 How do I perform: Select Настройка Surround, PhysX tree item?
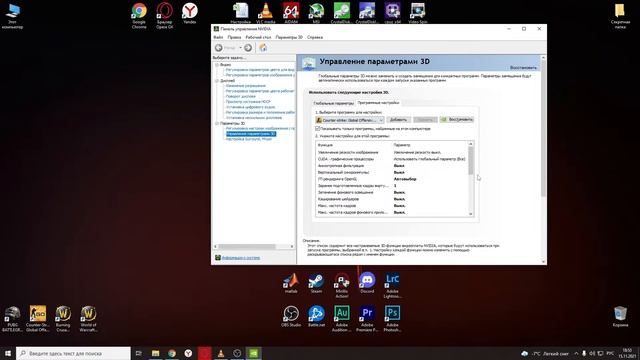click(x=249, y=139)
